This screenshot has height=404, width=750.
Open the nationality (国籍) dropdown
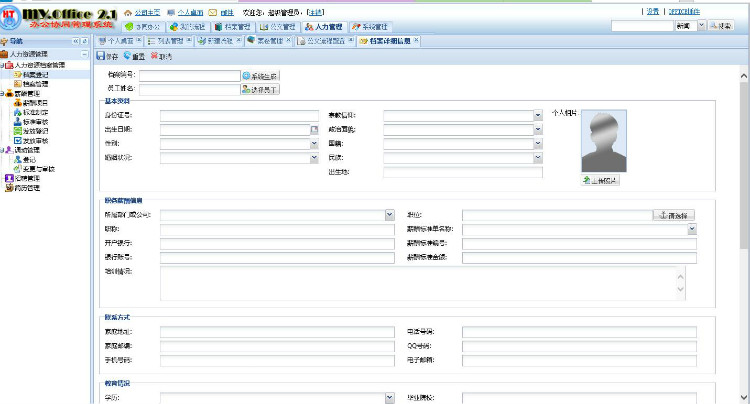point(538,143)
